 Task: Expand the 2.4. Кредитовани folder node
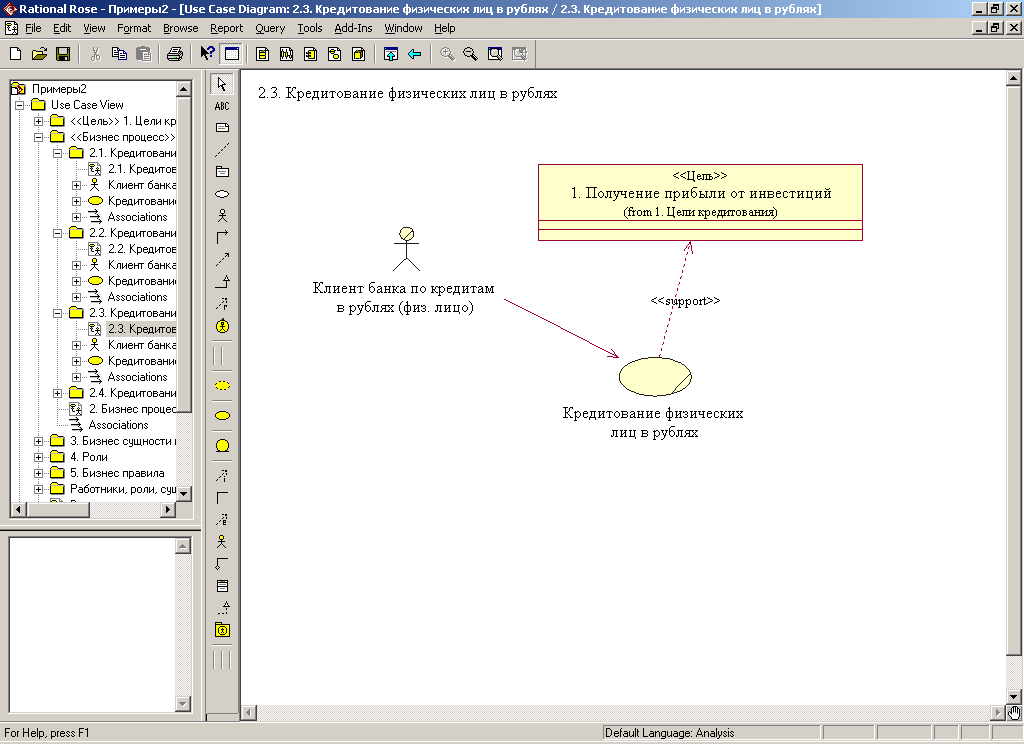(58, 393)
